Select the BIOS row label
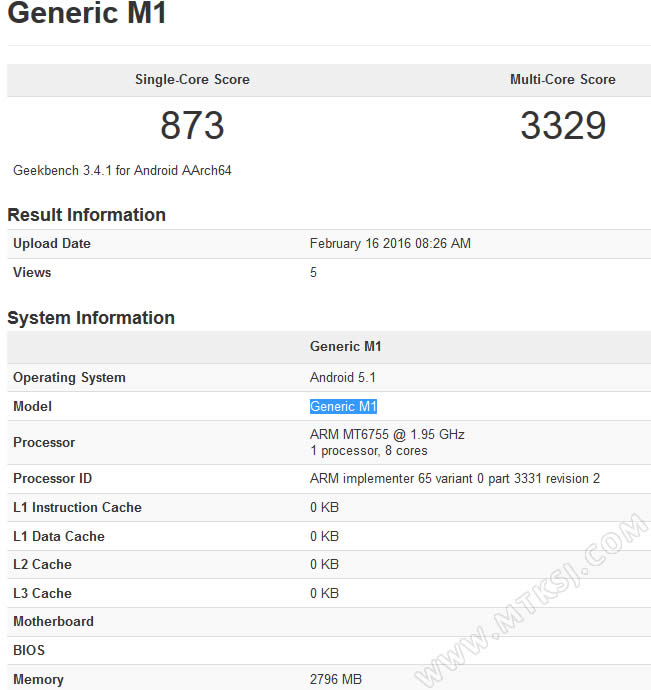The height and width of the screenshot is (690, 651). (29, 650)
